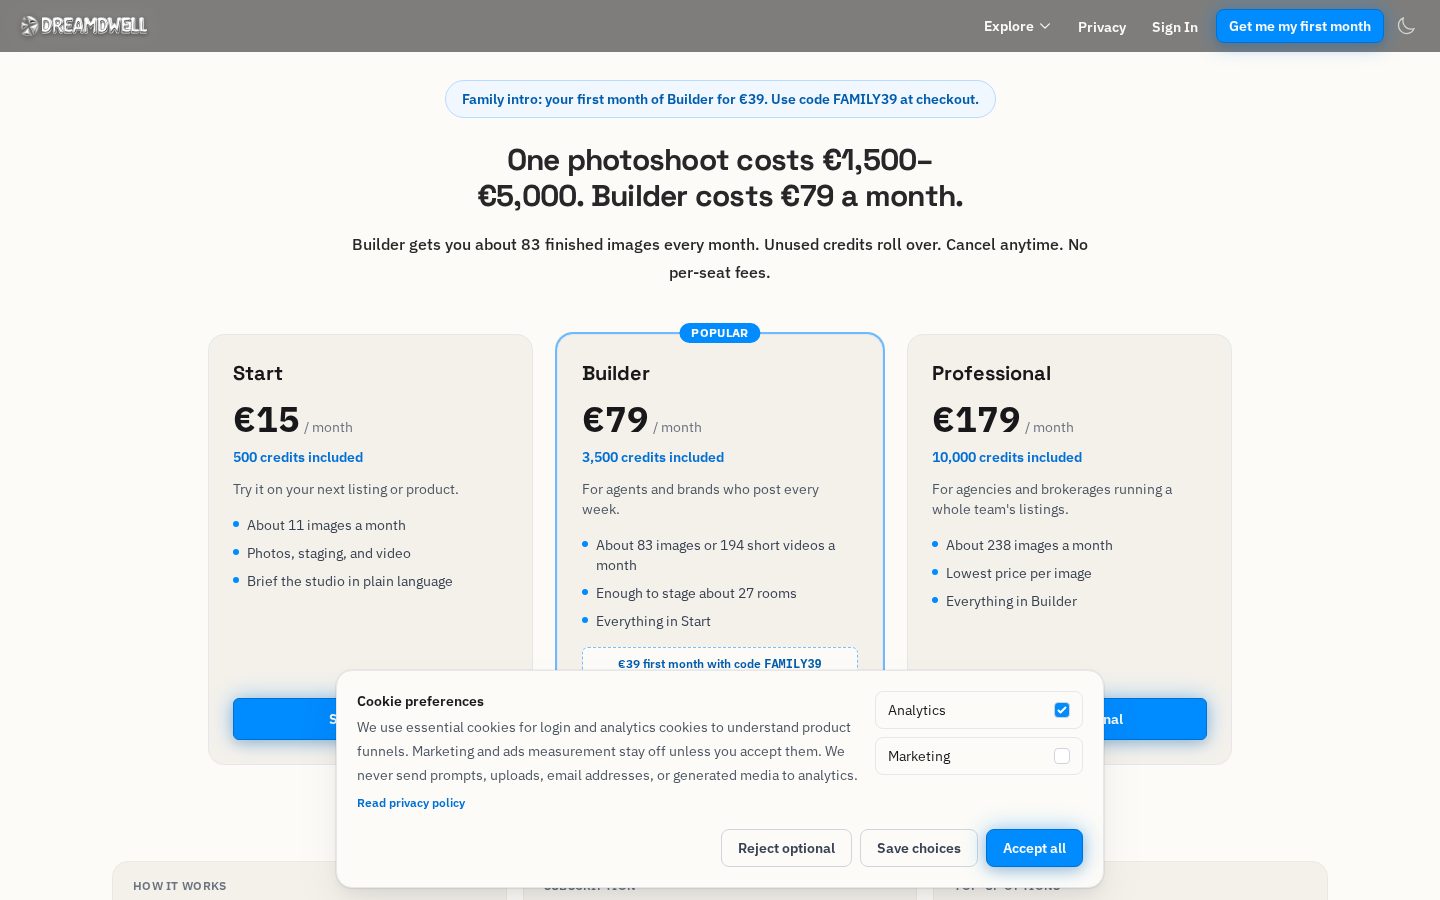Click 'Photos, staging, and video' item
Viewport: 1440px width, 900px height.
tap(329, 553)
